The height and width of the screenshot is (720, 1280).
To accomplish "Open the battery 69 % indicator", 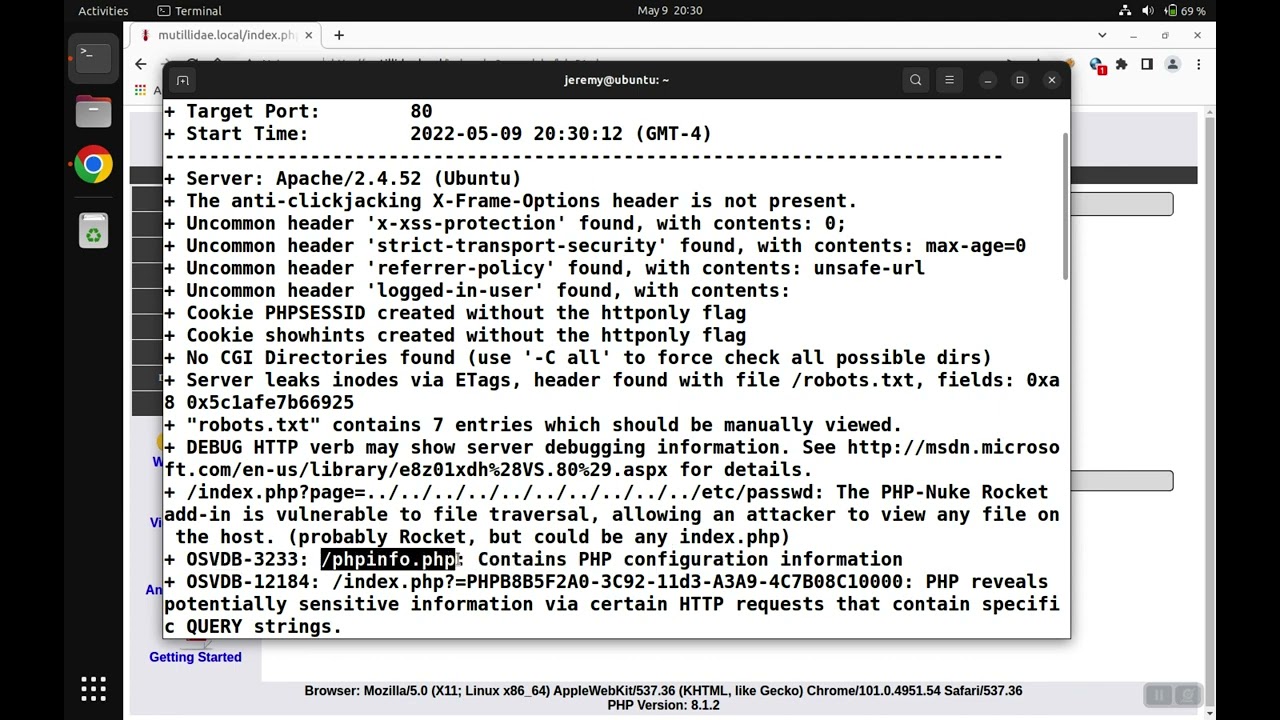I will click(1186, 11).
